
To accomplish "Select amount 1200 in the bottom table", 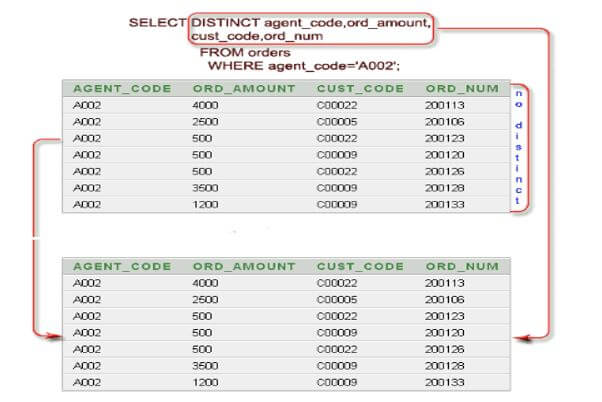I will pos(204,382).
